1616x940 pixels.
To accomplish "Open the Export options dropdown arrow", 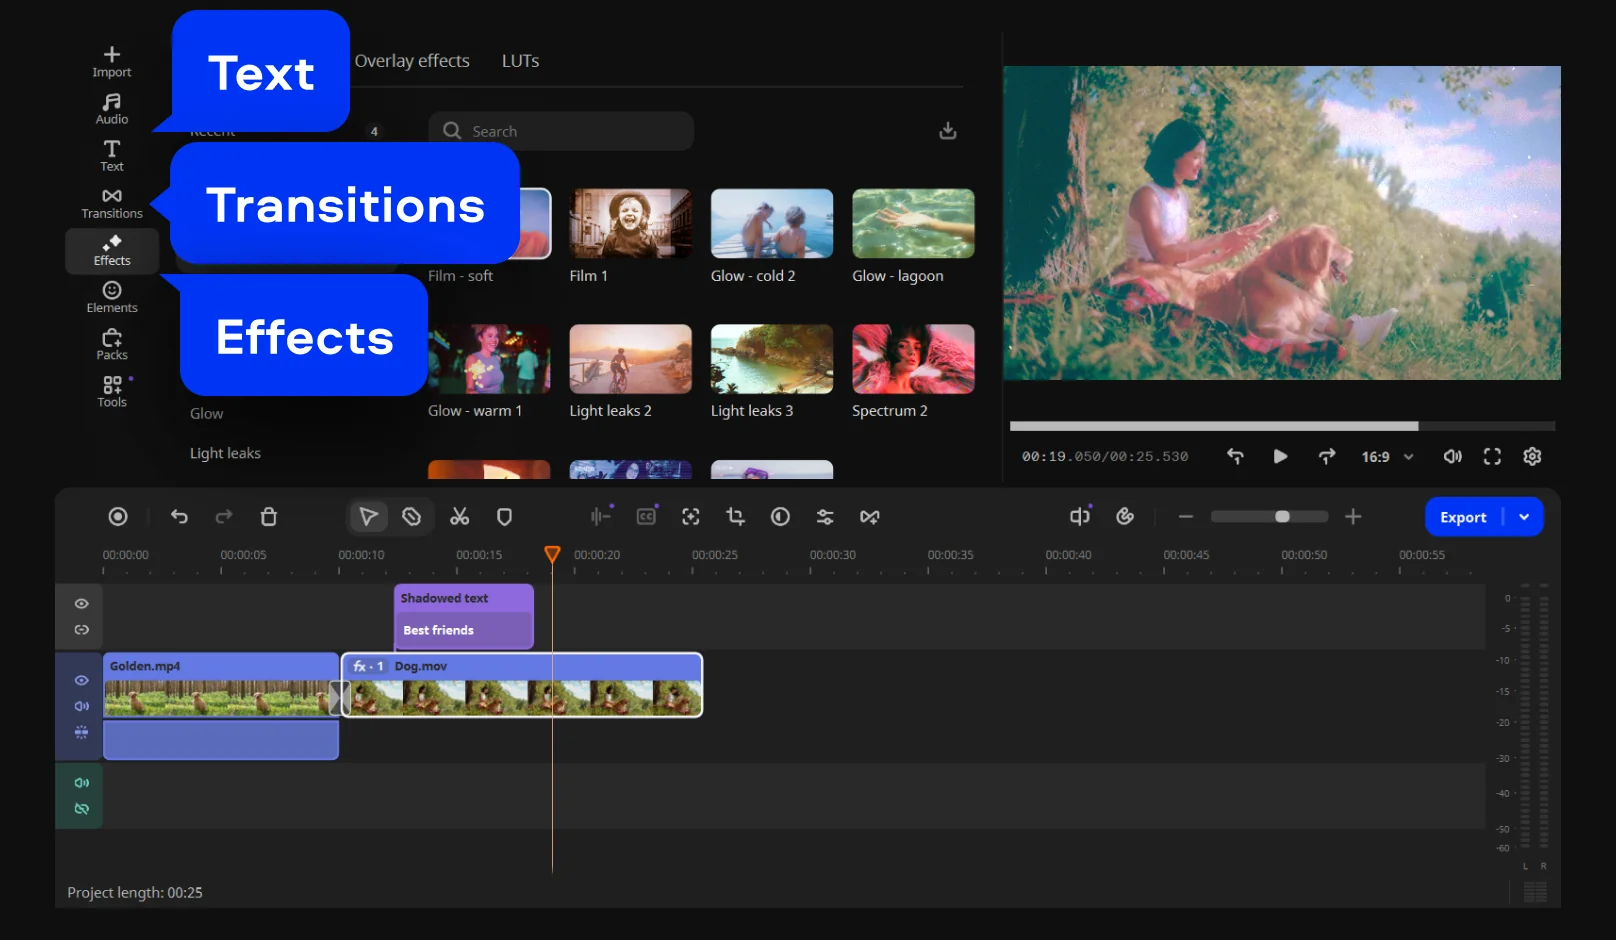I will pyautogui.click(x=1524, y=517).
